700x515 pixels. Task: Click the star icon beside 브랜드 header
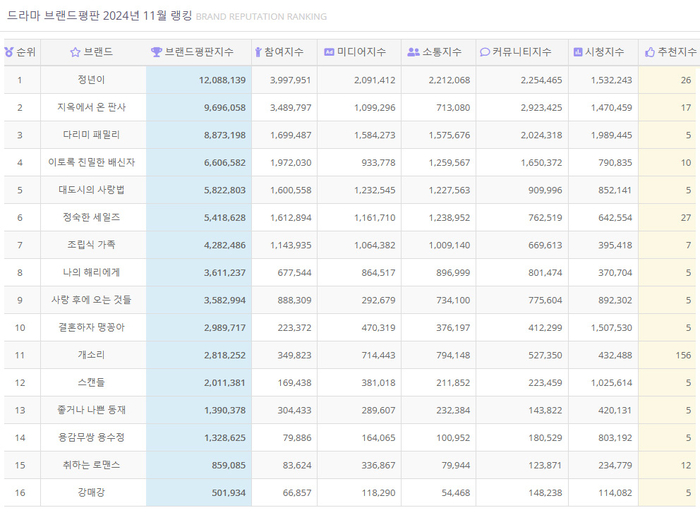click(75, 52)
